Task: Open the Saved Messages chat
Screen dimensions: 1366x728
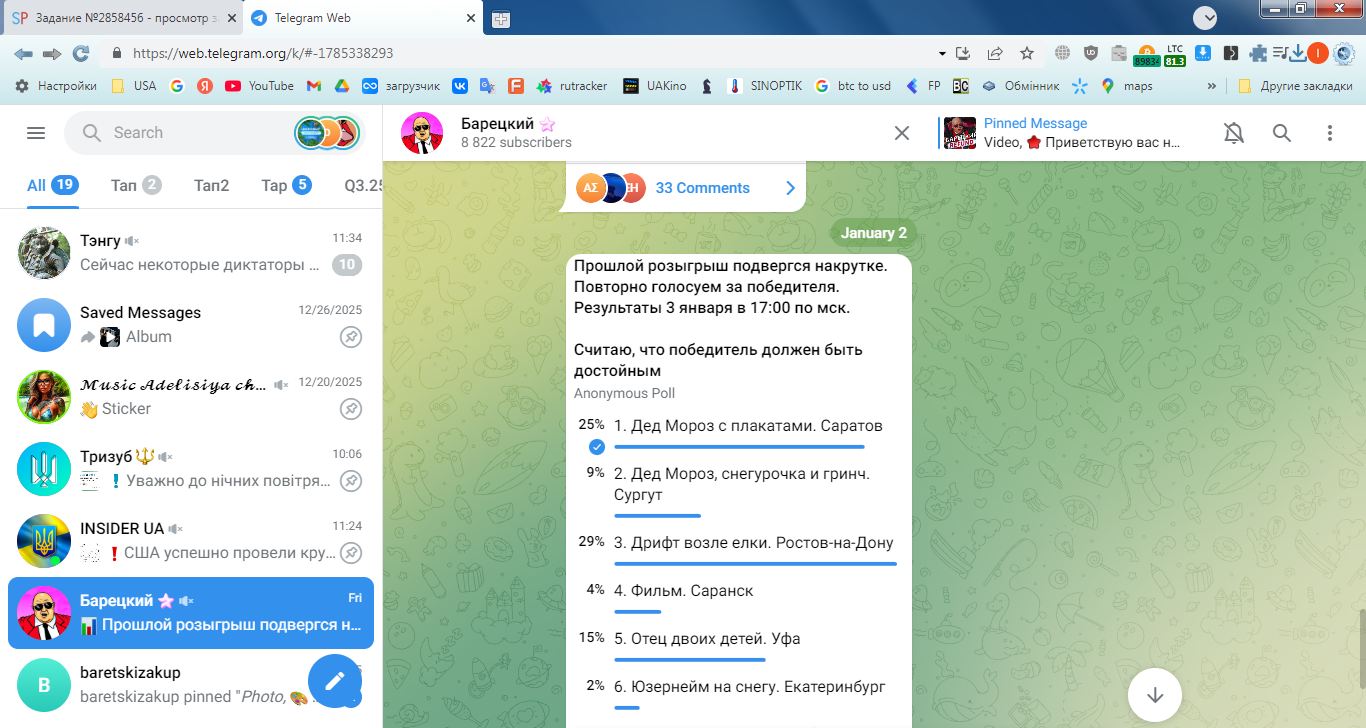Action: (x=191, y=324)
